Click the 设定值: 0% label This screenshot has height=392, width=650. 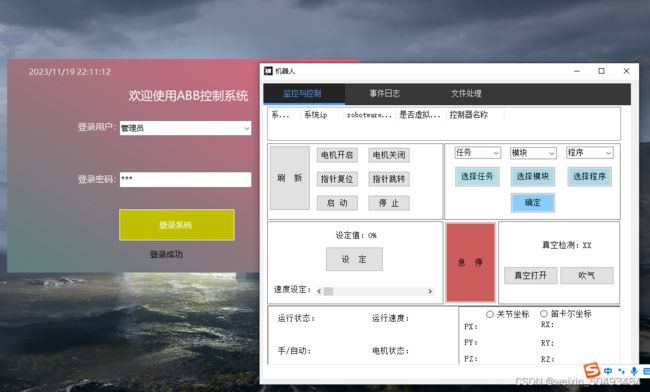pyautogui.click(x=356, y=235)
